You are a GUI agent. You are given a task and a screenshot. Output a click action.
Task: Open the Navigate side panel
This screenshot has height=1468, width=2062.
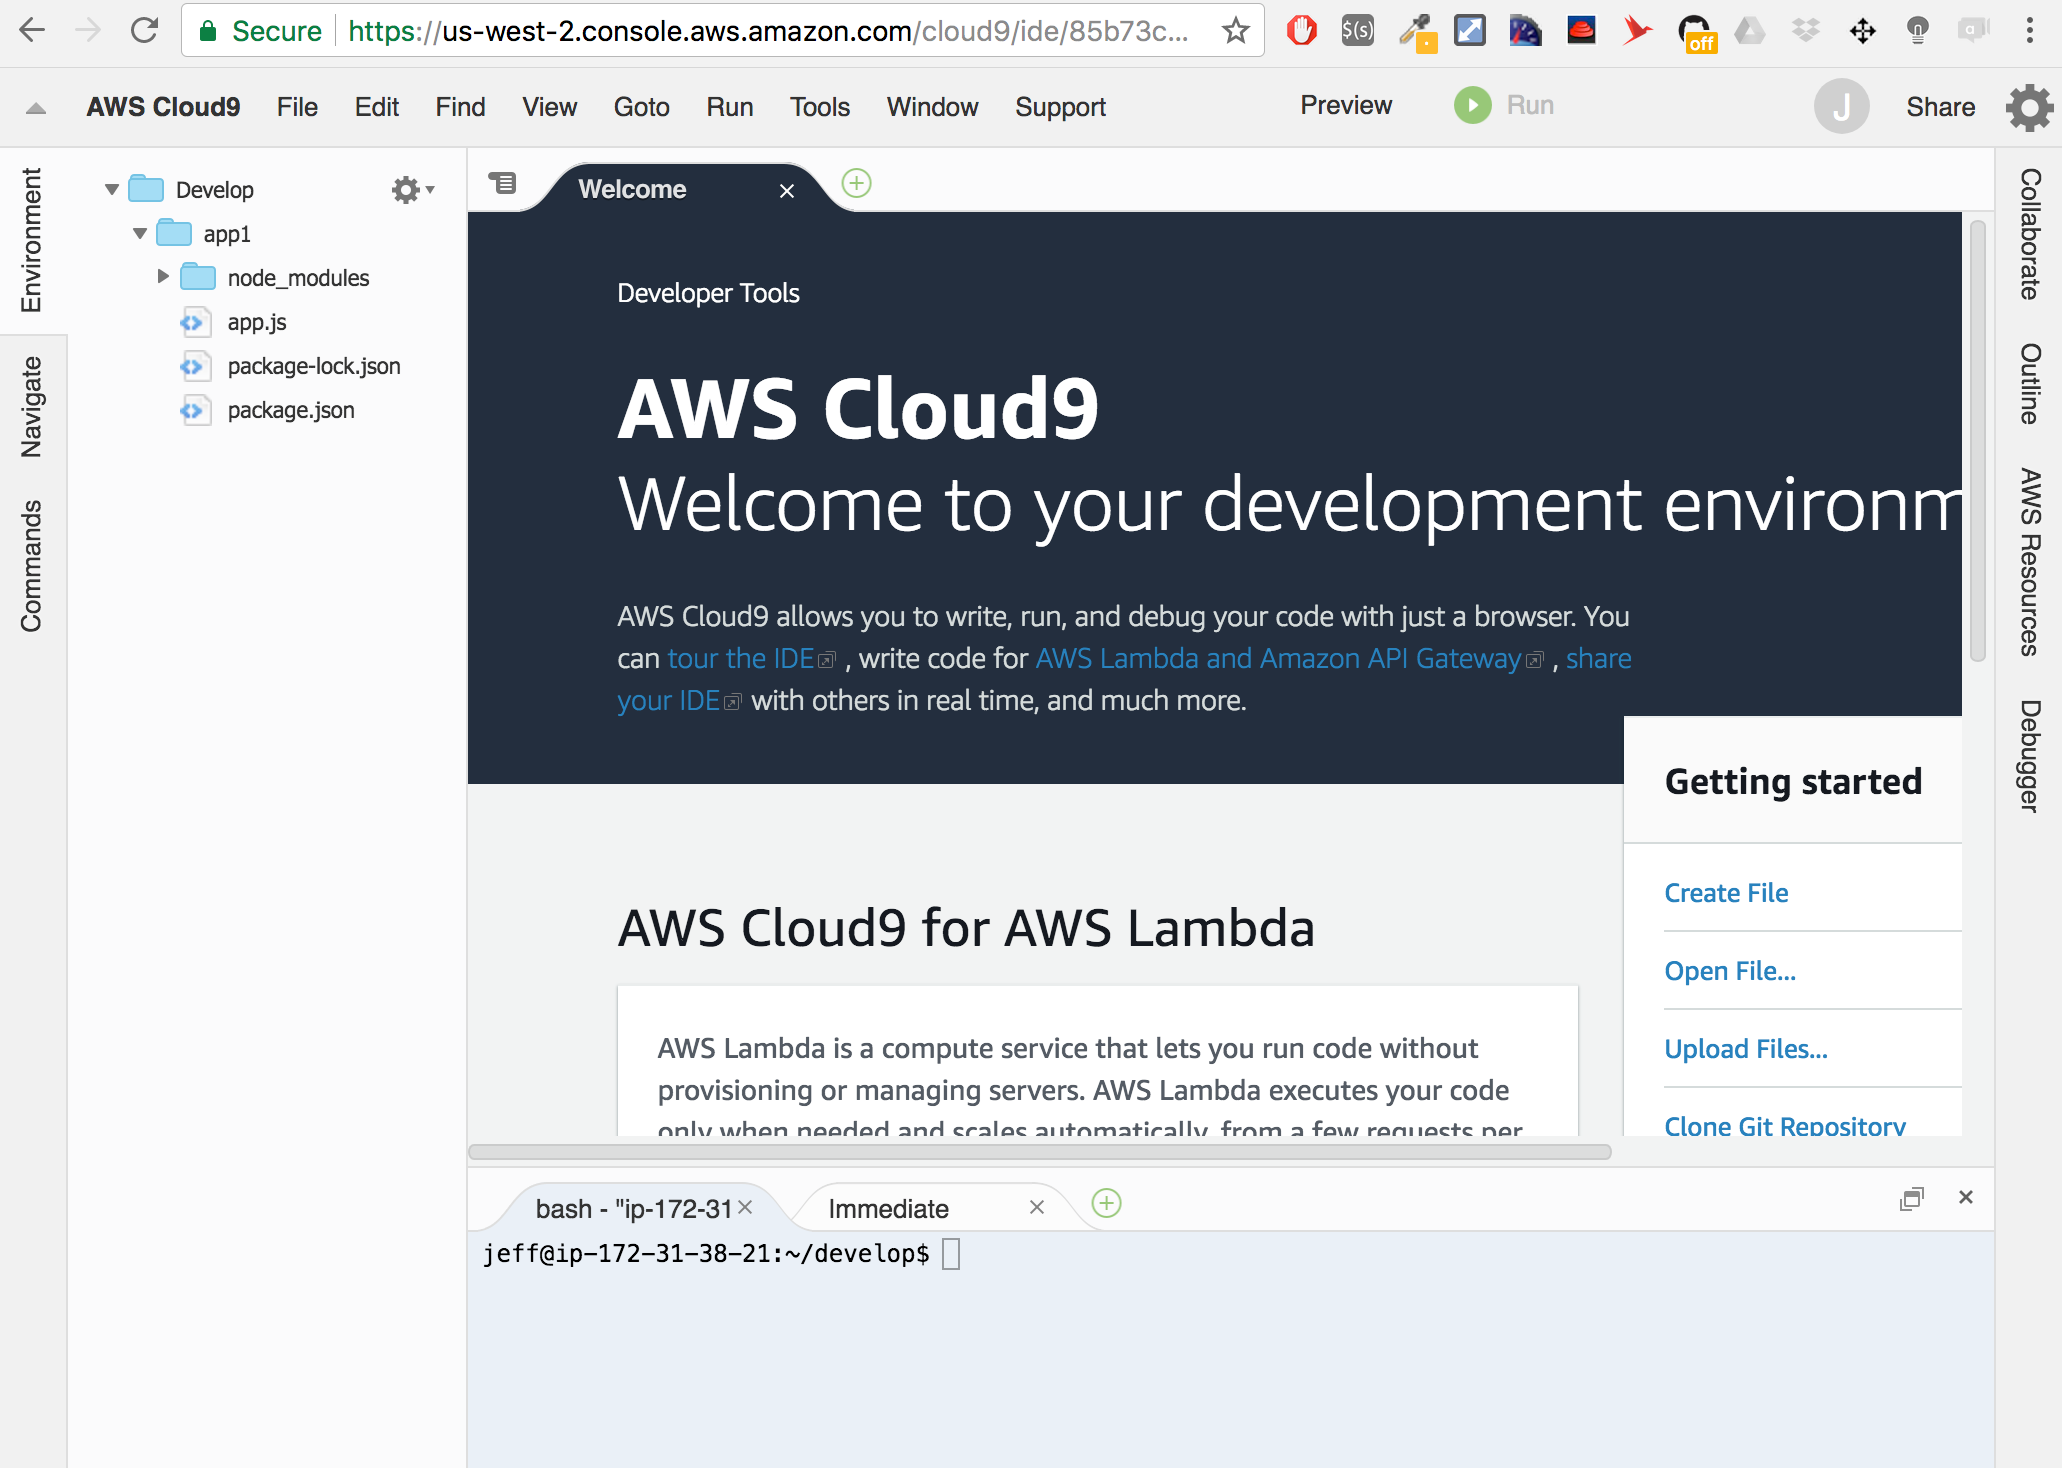pos(32,407)
